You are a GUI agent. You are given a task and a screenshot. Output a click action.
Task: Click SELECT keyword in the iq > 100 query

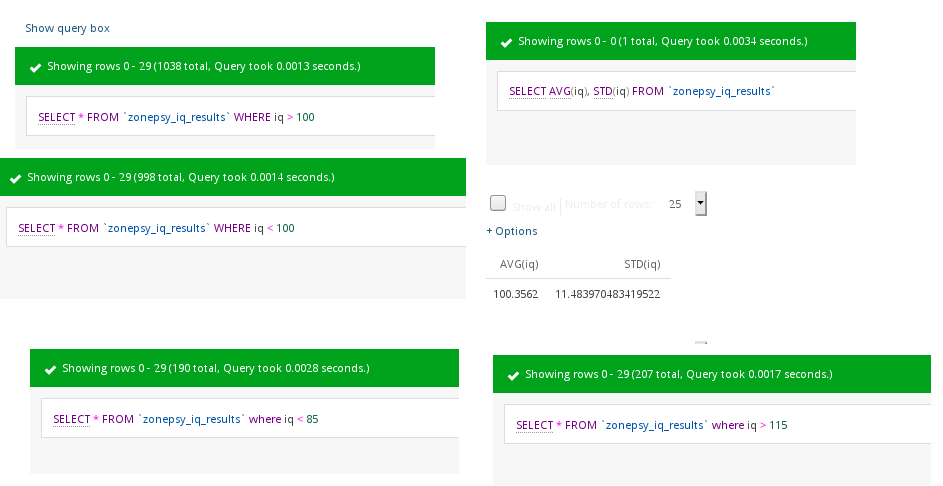[x=56, y=117]
